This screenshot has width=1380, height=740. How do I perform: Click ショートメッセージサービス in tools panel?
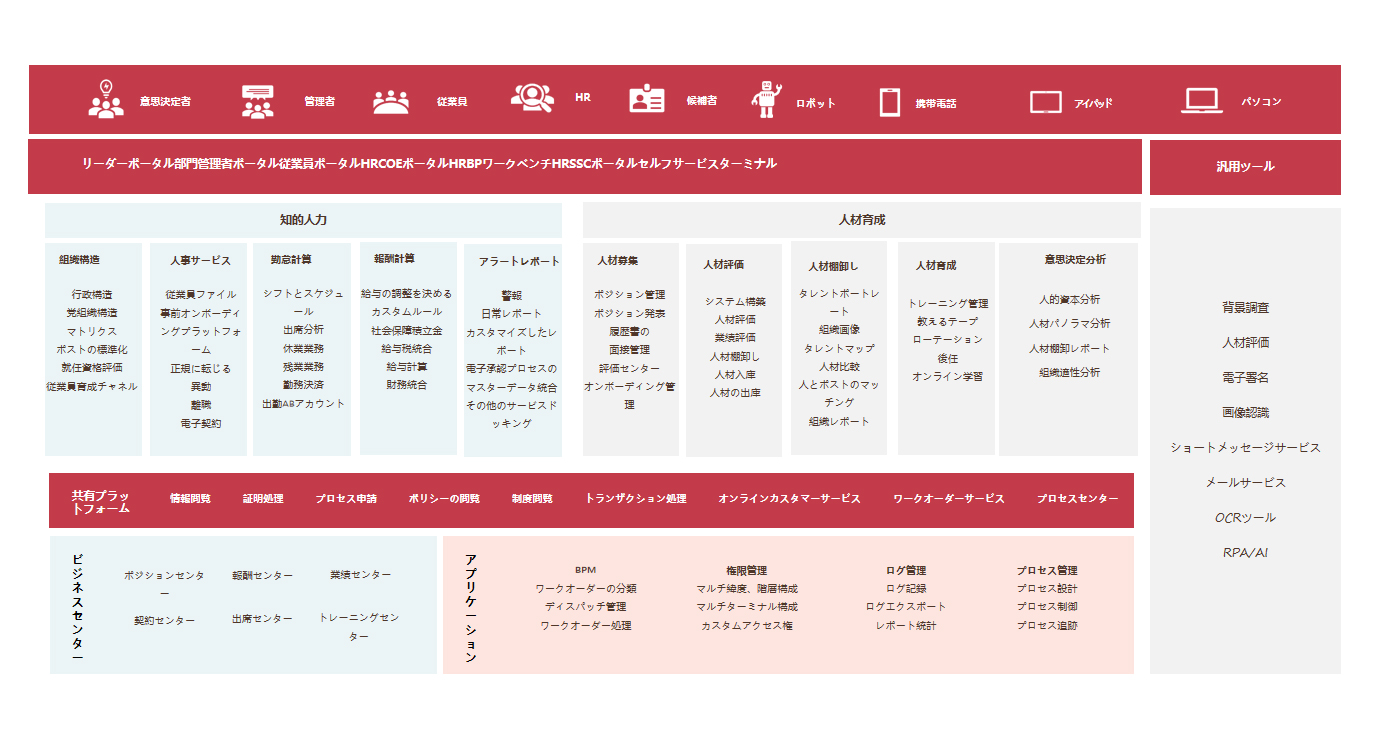click(x=1246, y=448)
